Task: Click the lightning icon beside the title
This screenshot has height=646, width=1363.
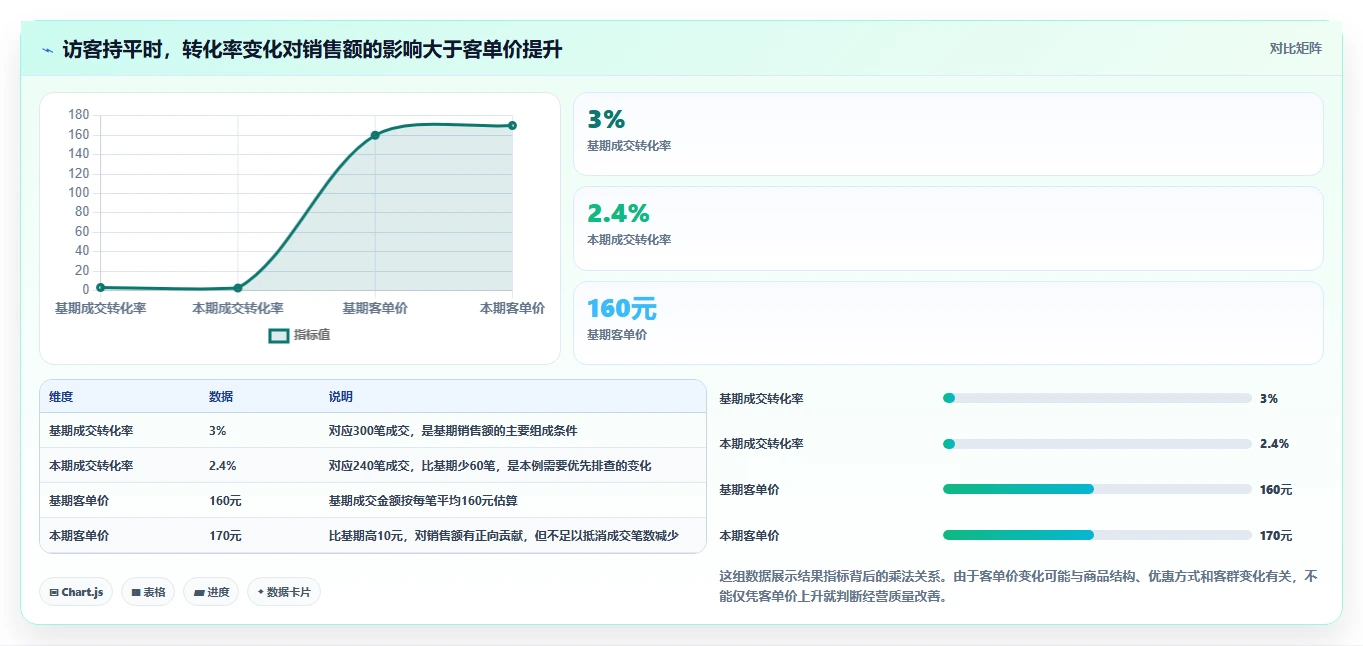Action: coord(48,49)
